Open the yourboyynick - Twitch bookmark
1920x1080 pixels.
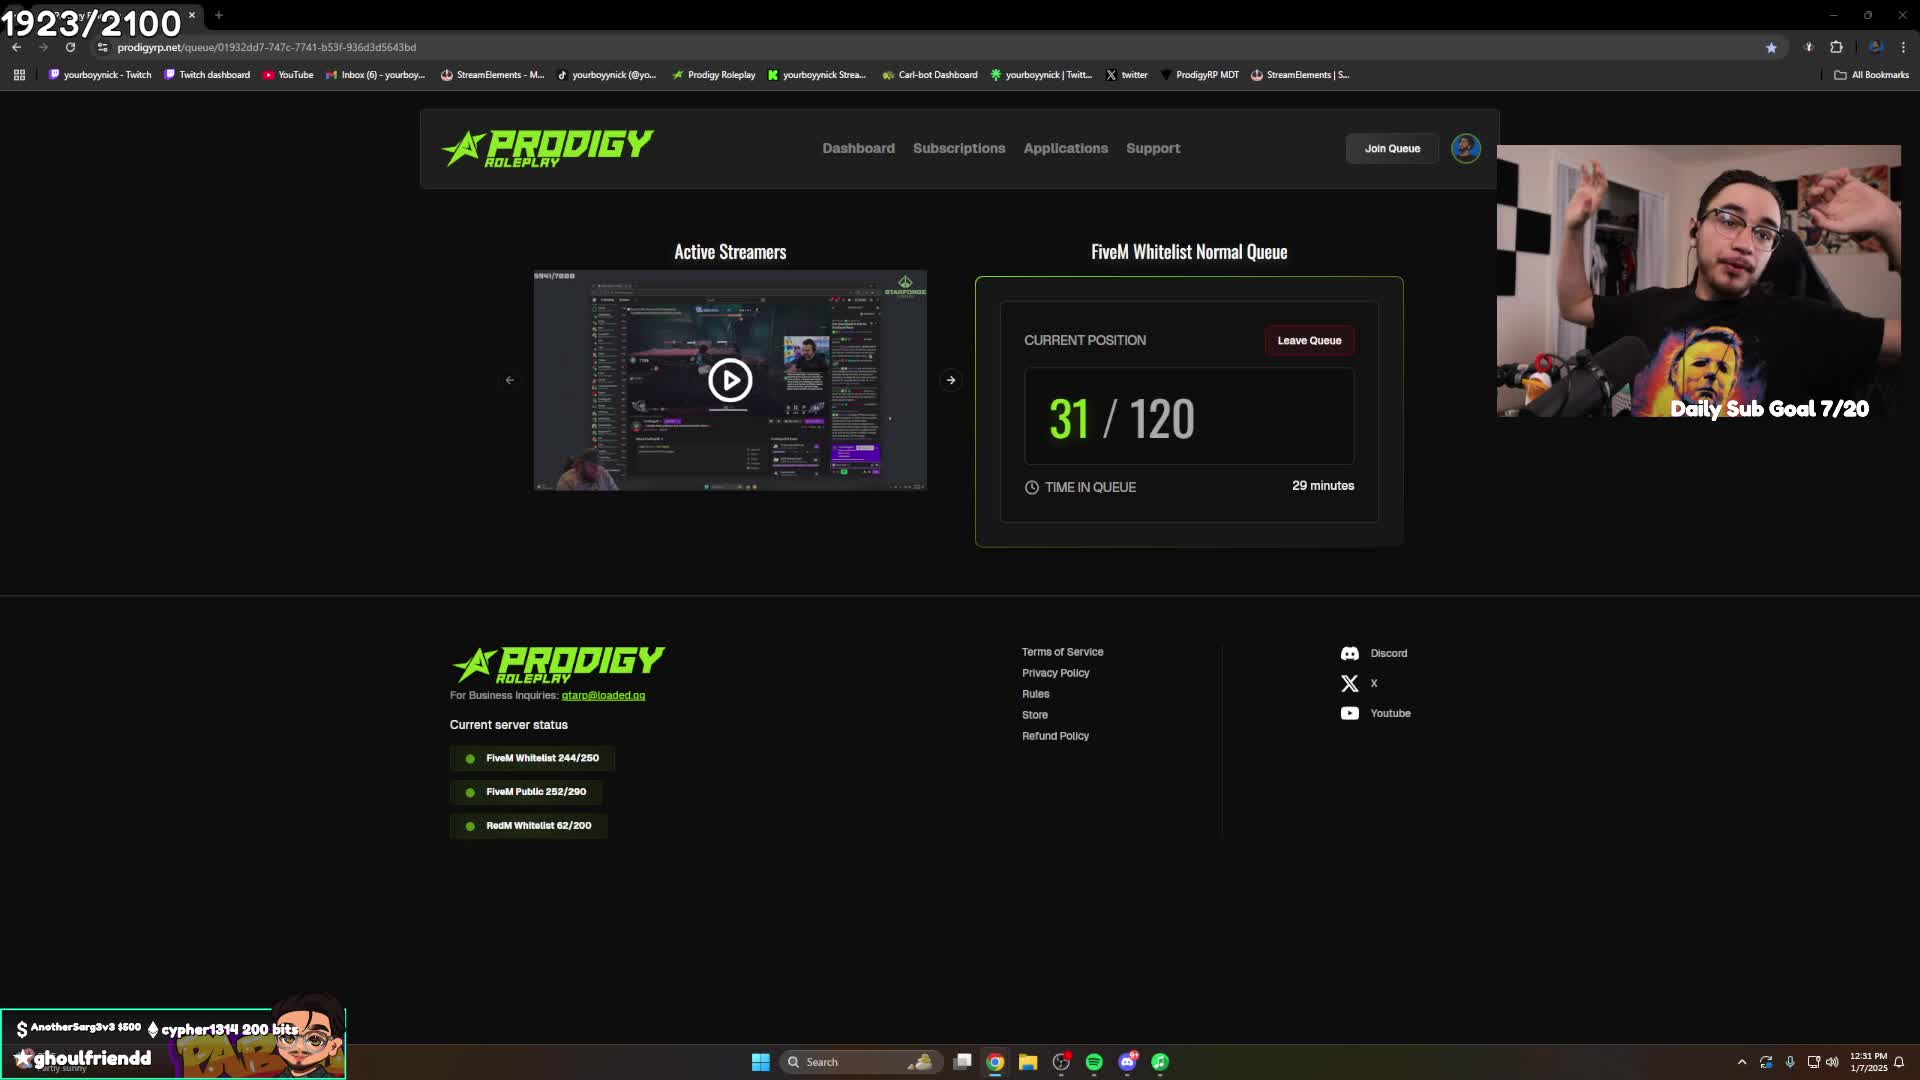click(x=100, y=75)
